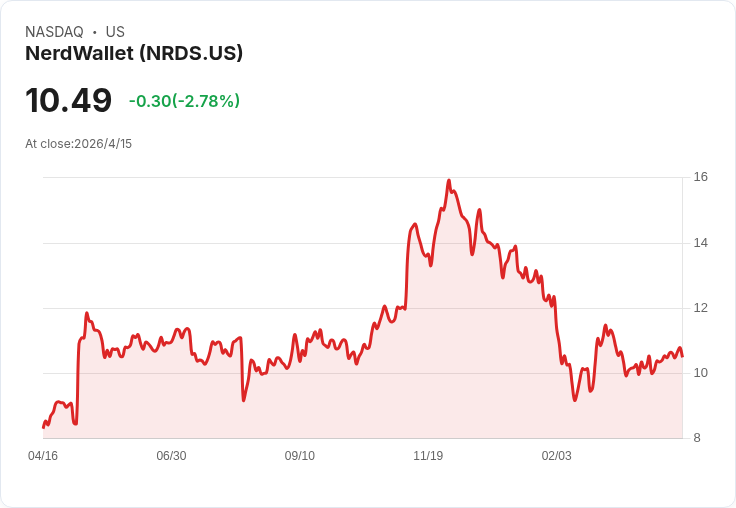Click the 8 price axis label
Screen dimensions: 736x508
[697, 438]
